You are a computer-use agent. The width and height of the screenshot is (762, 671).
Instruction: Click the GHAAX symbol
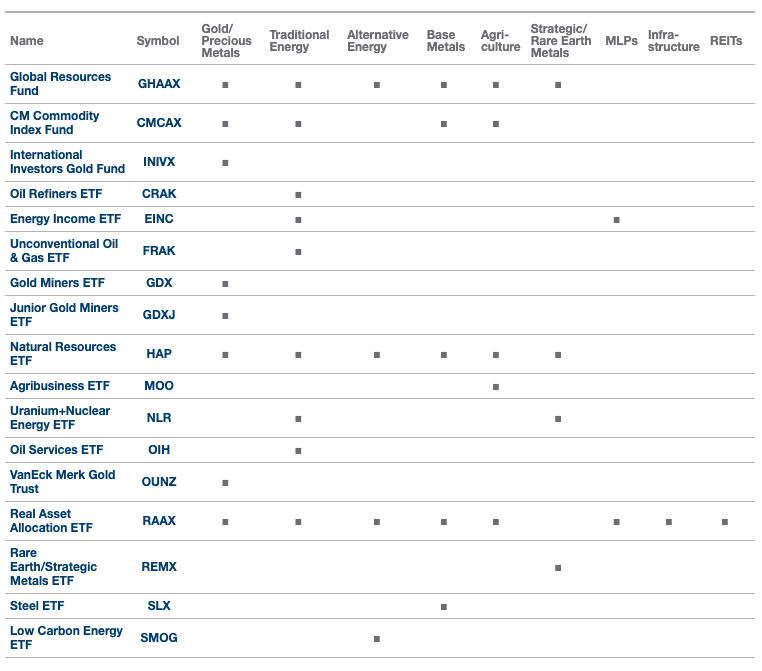coord(159,84)
